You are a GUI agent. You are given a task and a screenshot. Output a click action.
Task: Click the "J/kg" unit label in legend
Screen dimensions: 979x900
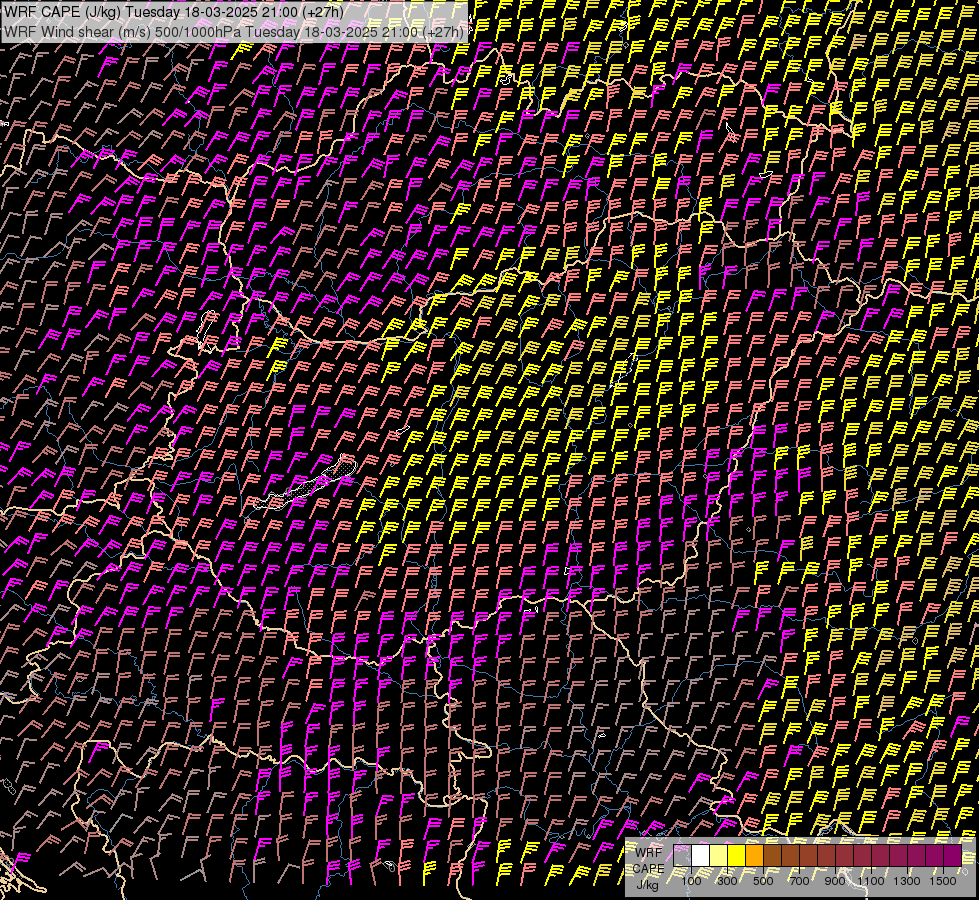coord(647,885)
